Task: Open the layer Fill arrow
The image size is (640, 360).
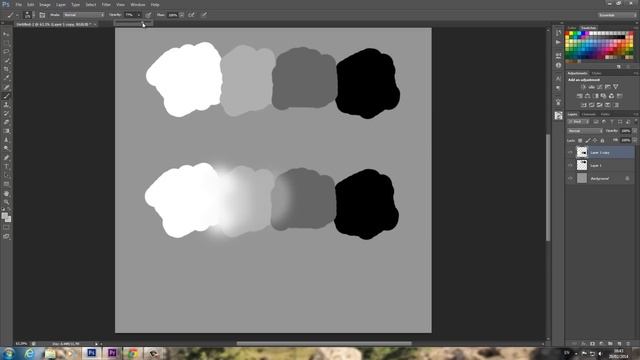Action: tap(634, 140)
